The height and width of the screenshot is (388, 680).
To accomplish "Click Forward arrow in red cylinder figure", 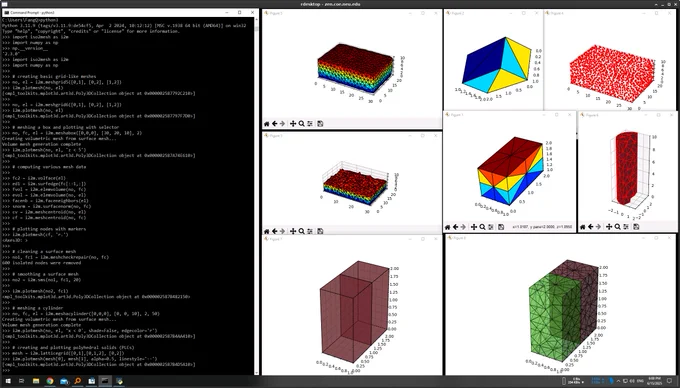I will coord(598,227).
